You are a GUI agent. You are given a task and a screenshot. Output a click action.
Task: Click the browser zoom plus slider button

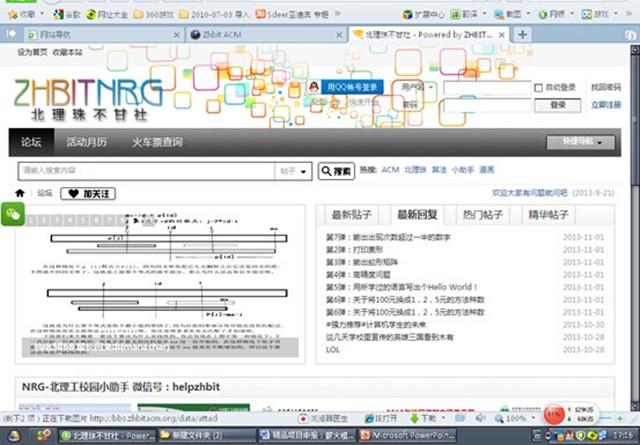click(620, 418)
